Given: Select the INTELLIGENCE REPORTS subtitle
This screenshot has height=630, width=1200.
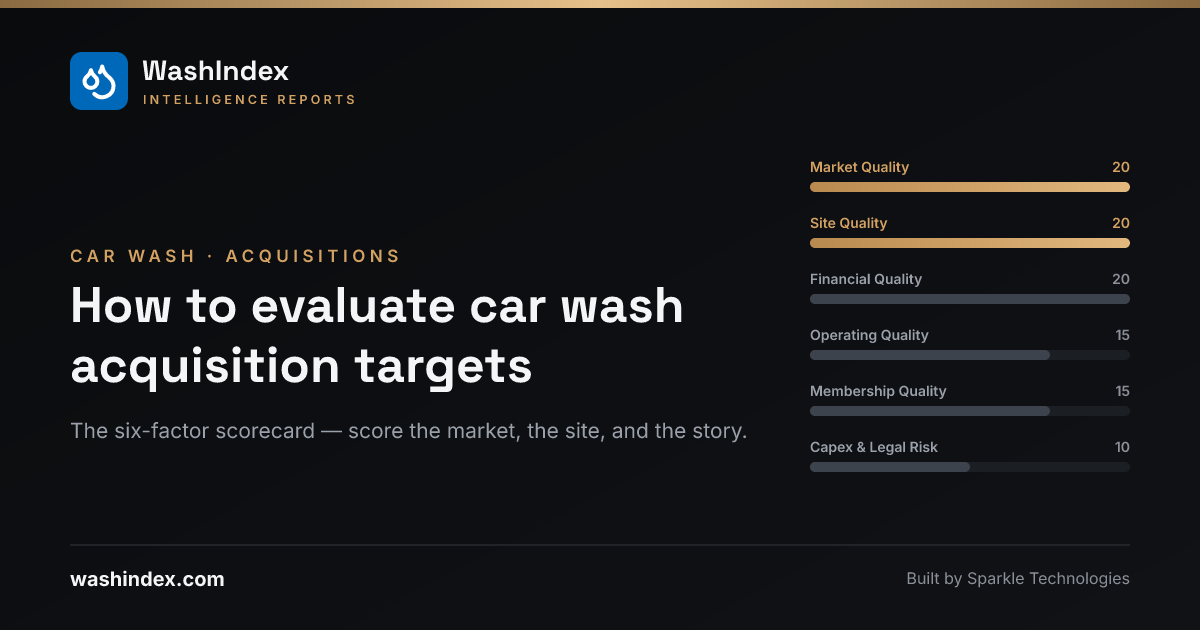Looking at the screenshot, I should (x=249, y=100).
